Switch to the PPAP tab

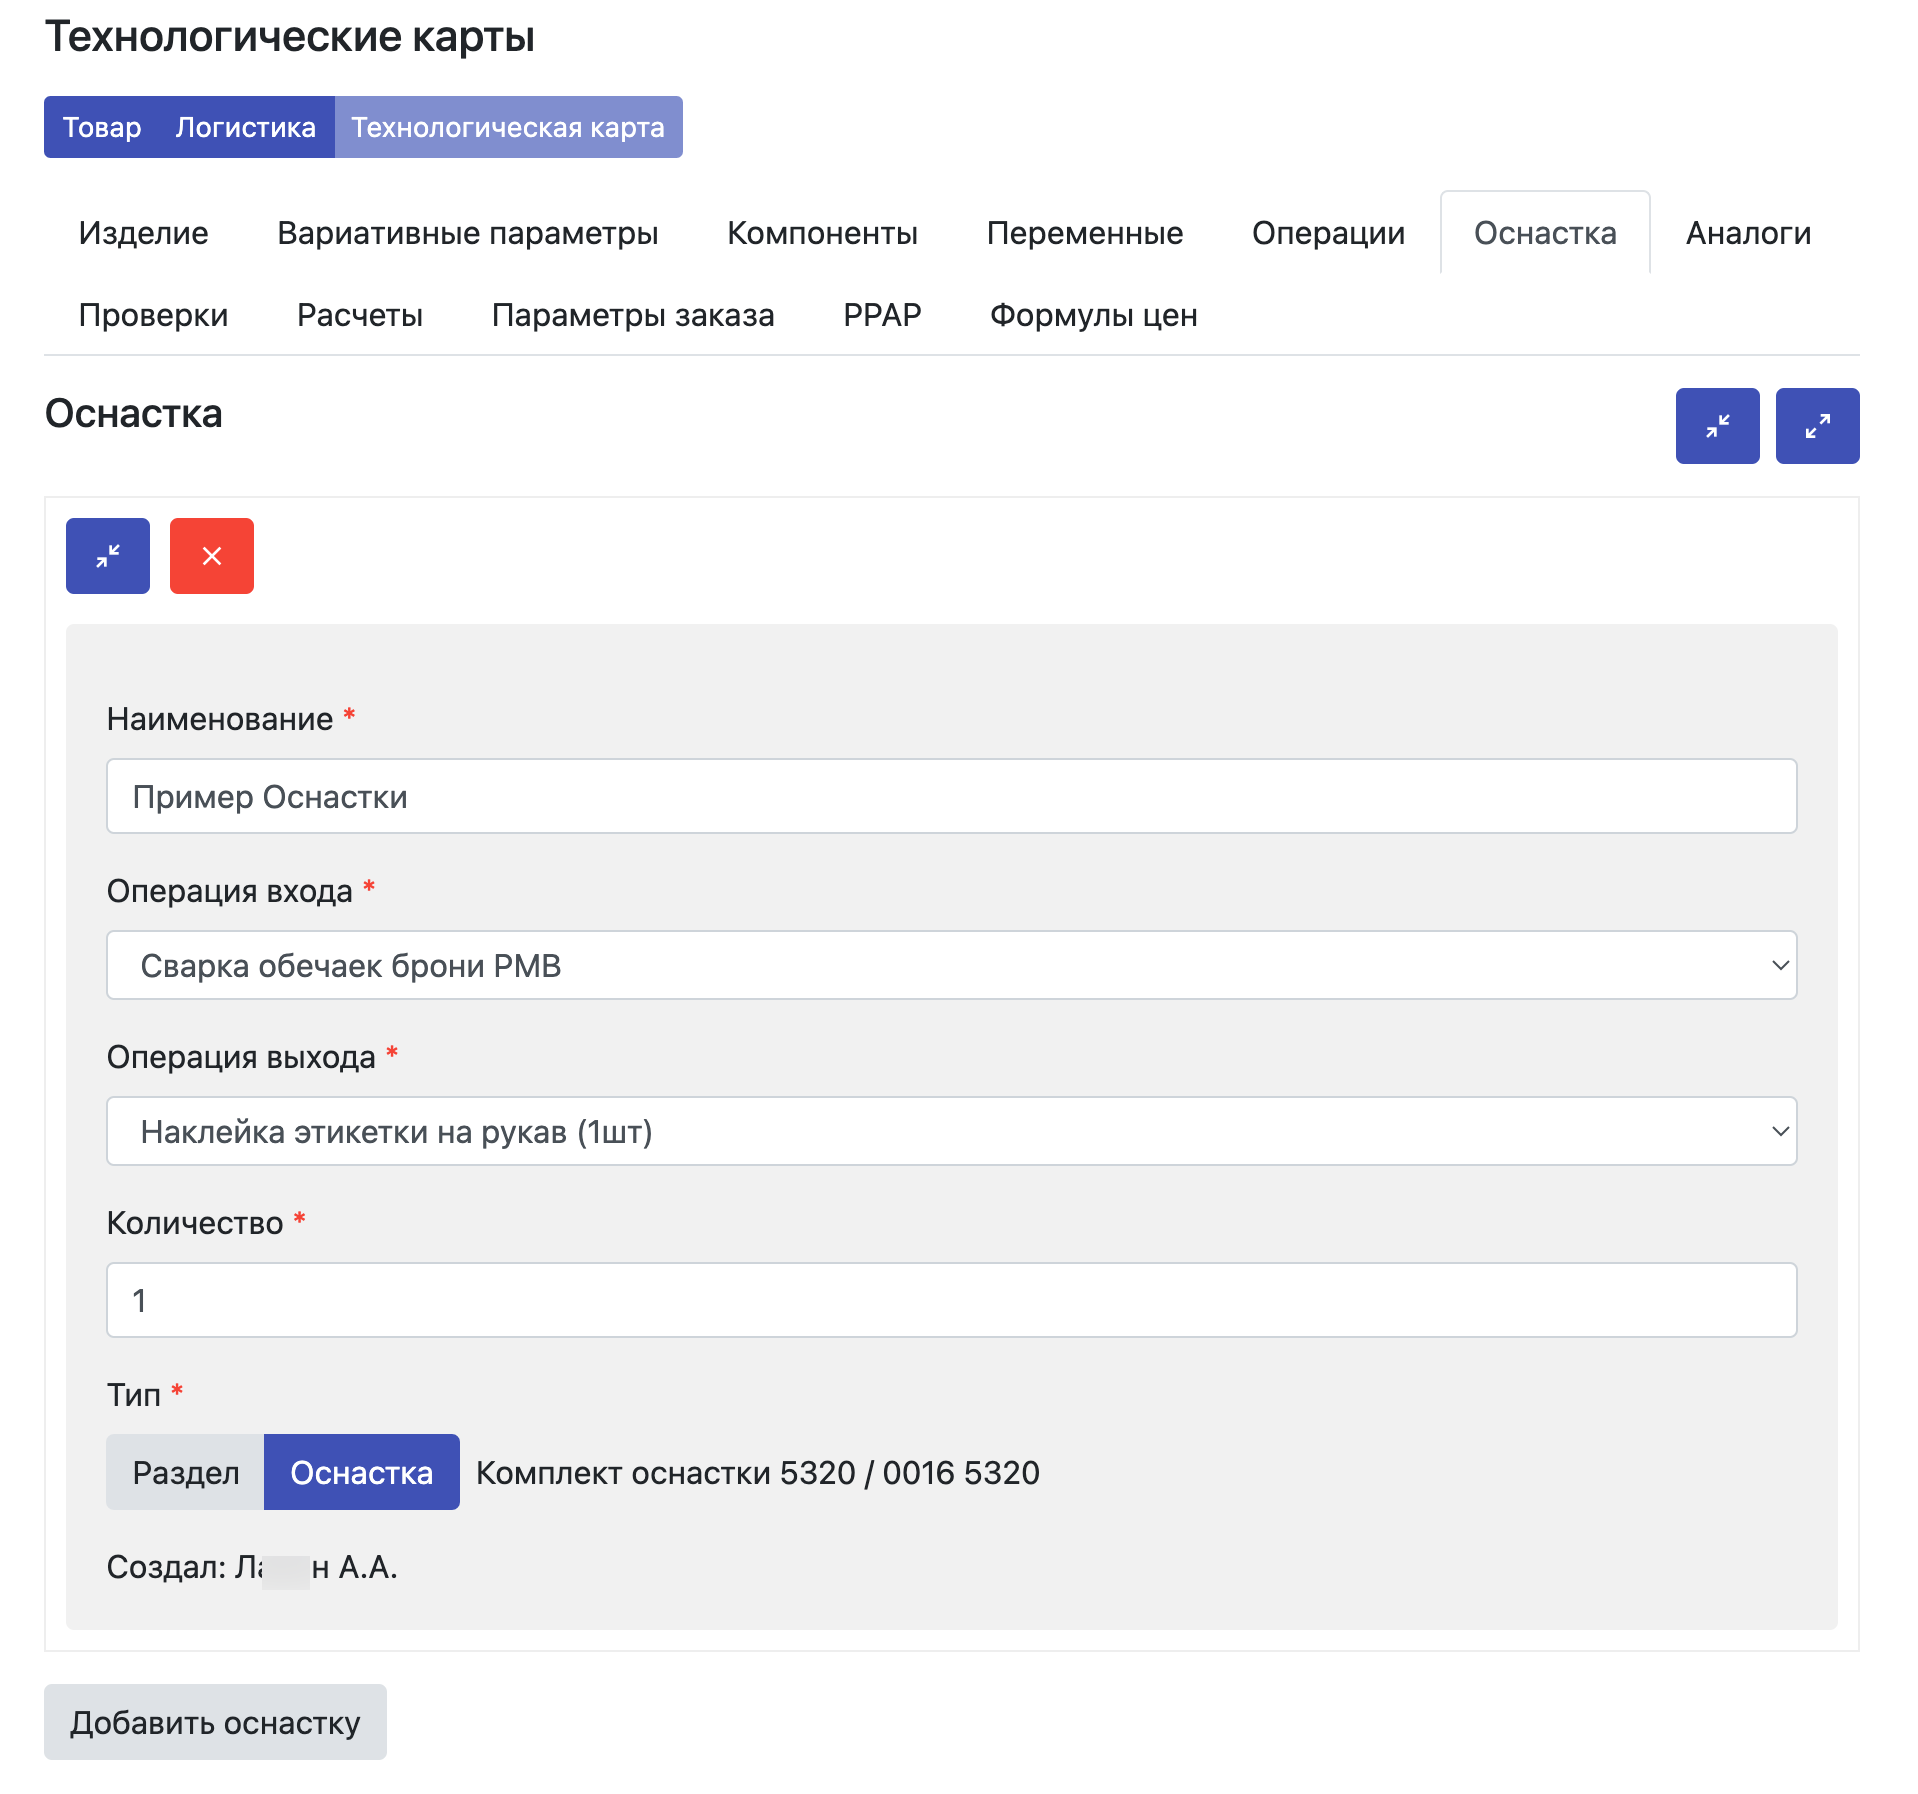881,315
